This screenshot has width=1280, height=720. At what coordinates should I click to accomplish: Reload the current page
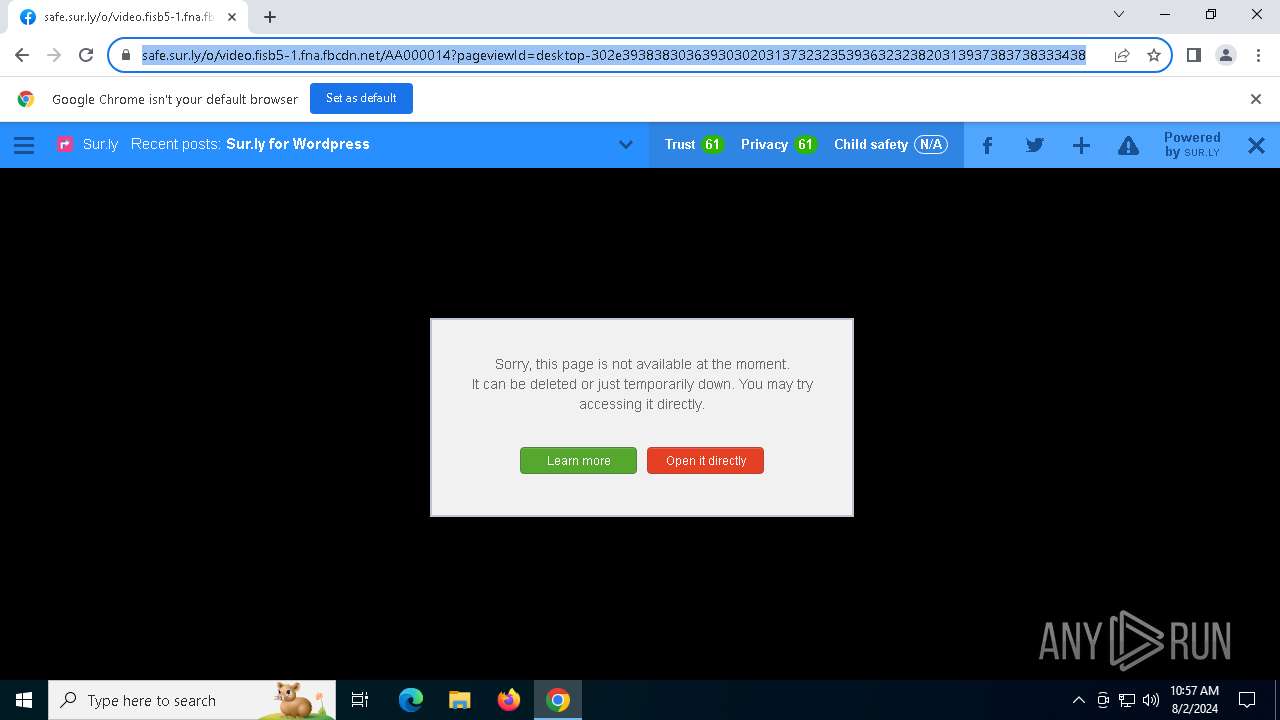(x=86, y=55)
